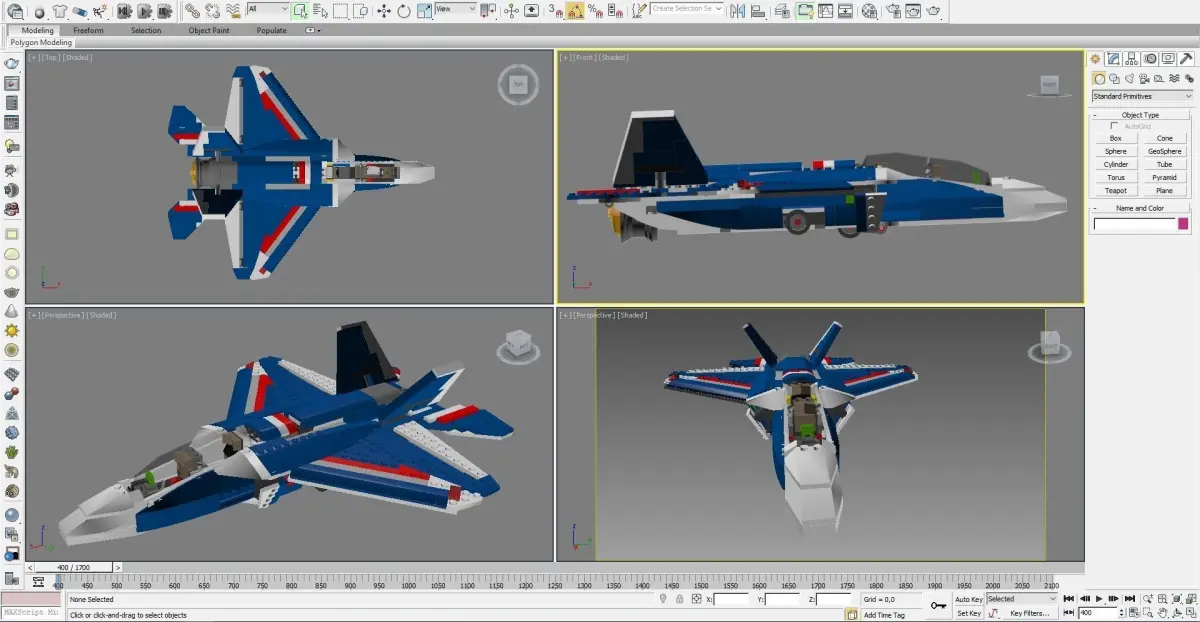Screen dimensions: 1200x622
Task: Activate the Select and Rotate tool
Action: (x=403, y=11)
